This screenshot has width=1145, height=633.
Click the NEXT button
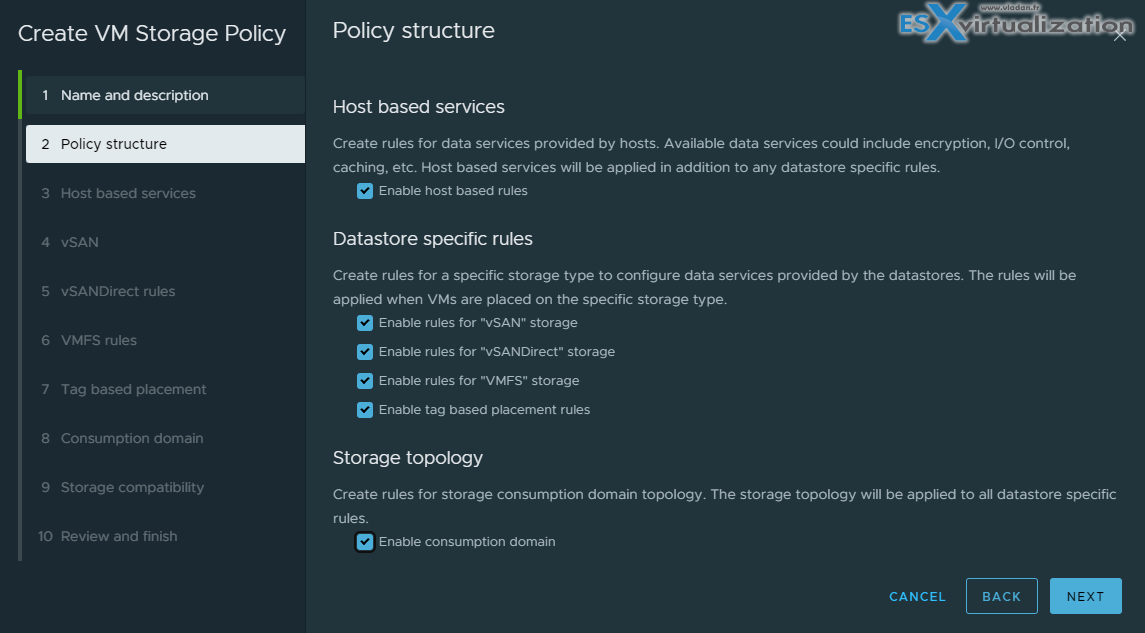pos(1086,596)
